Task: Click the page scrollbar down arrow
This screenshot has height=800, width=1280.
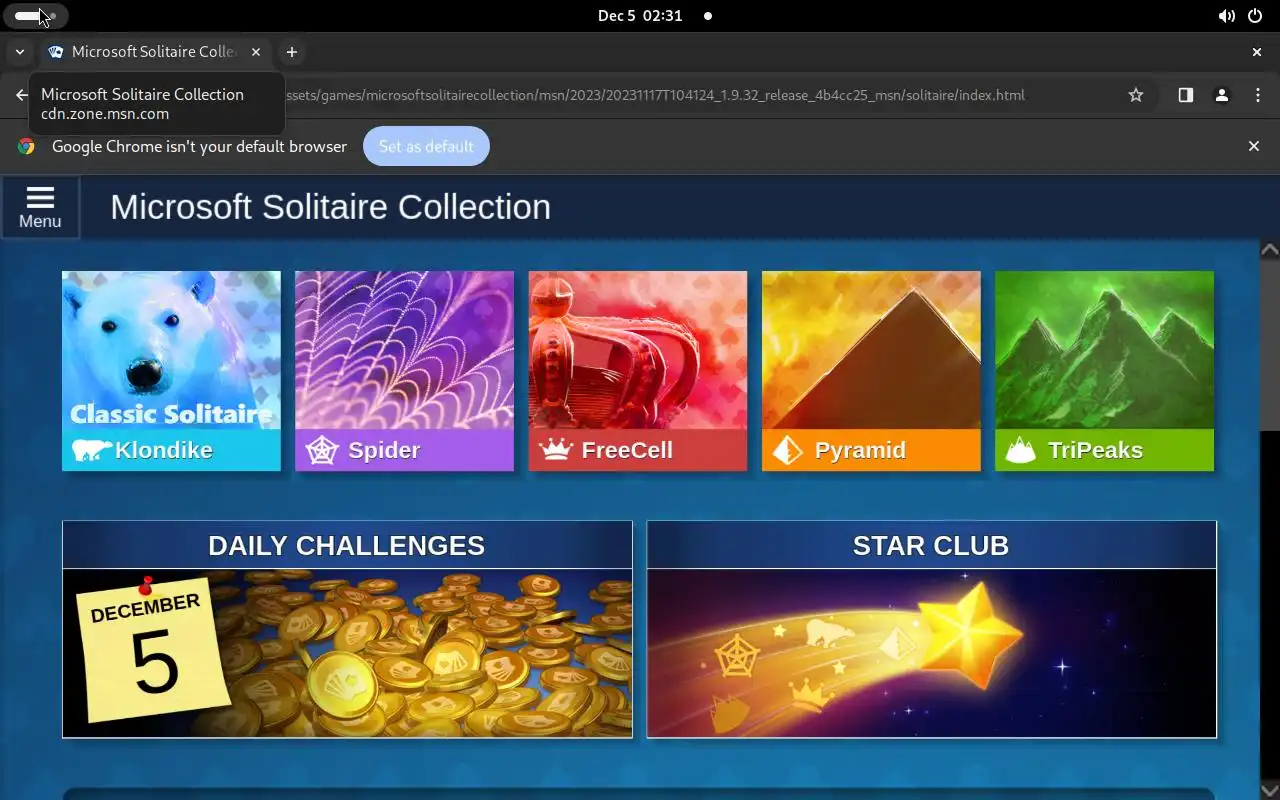Action: 1269,789
